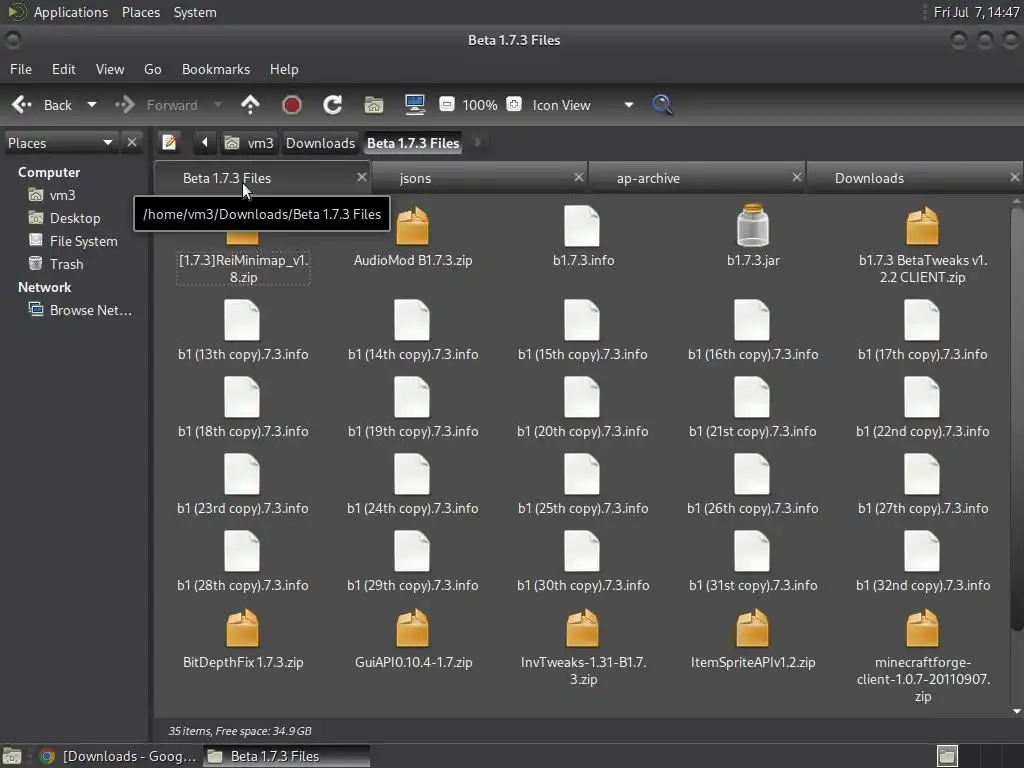1024x768 pixels.
Task: Click the vm3 path bar button
Action: pos(249,143)
